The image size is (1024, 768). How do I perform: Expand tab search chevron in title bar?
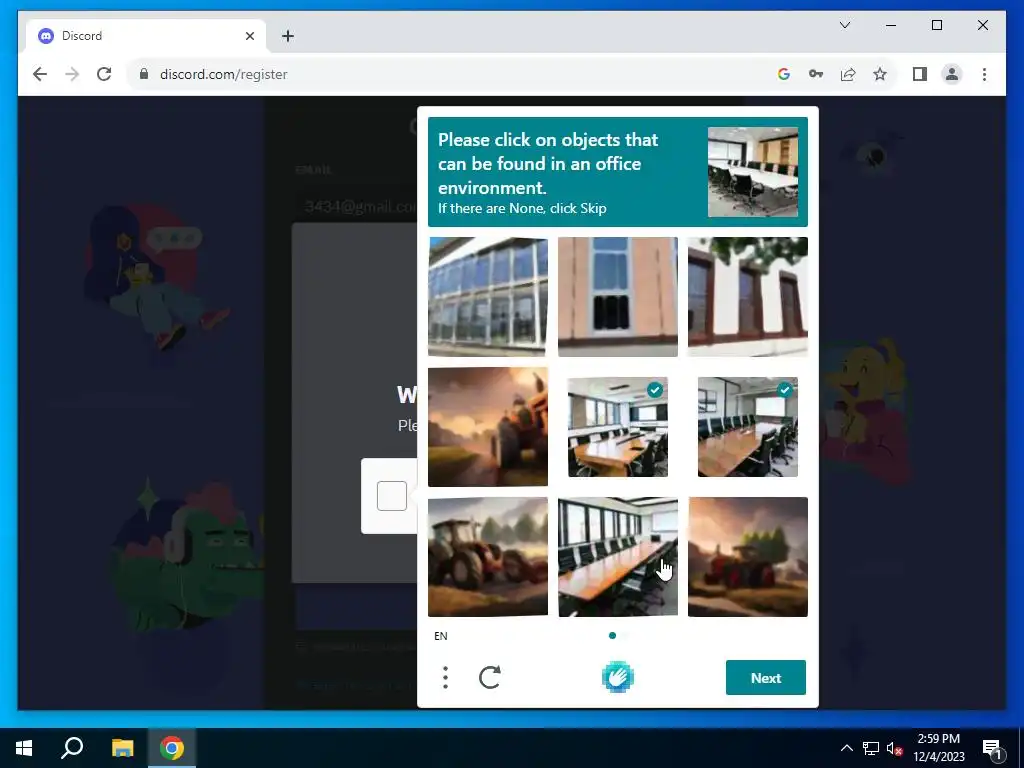click(844, 25)
